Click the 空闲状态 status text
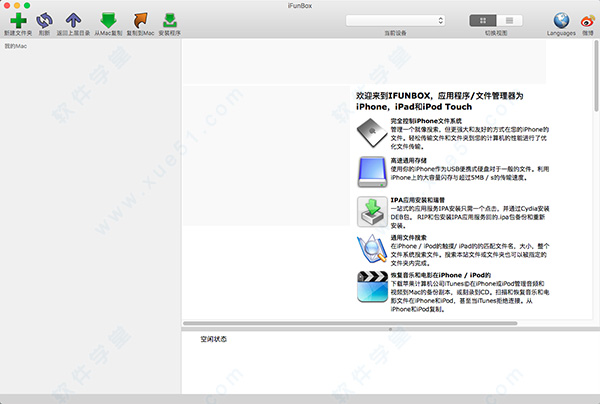 click(214, 339)
